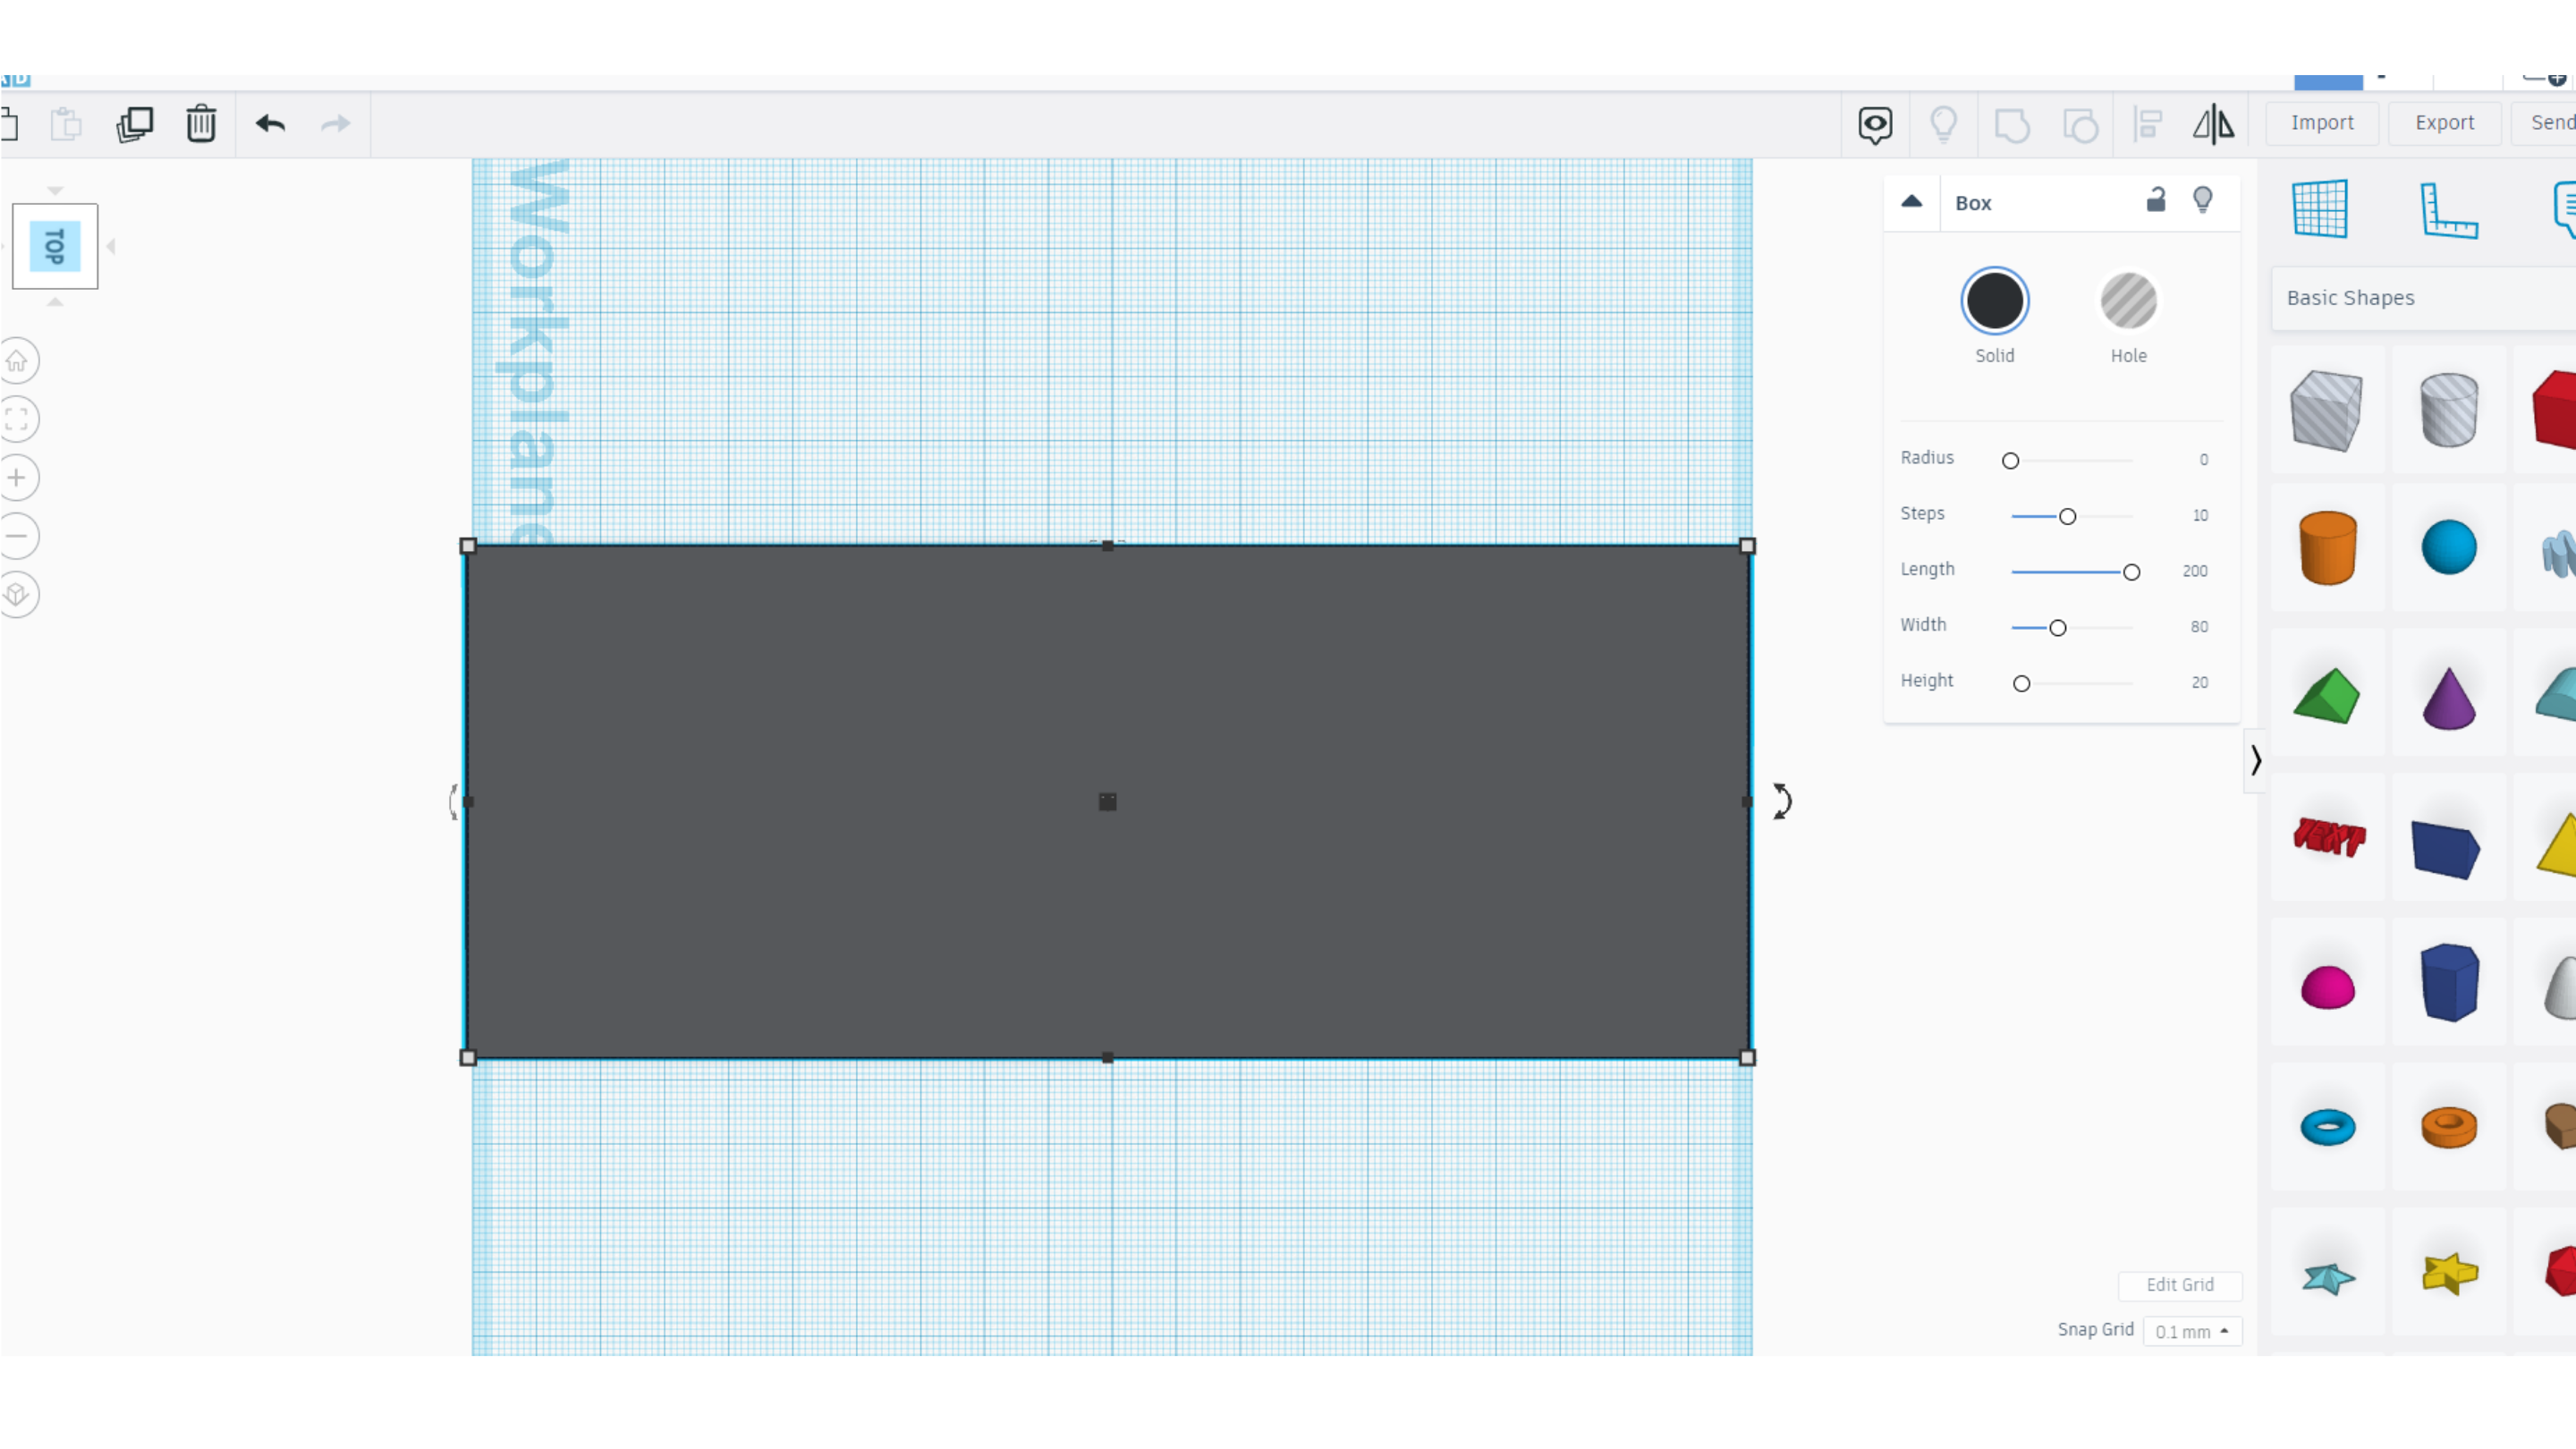Click the Import button
The image size is (2576, 1449).
tap(2321, 123)
